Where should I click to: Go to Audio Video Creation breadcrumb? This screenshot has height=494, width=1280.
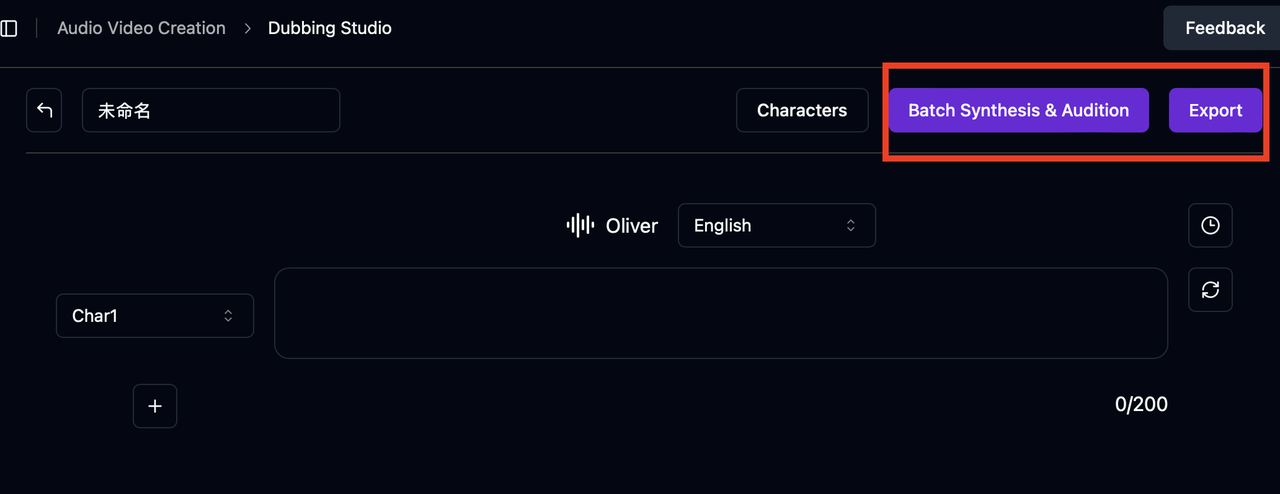141,28
